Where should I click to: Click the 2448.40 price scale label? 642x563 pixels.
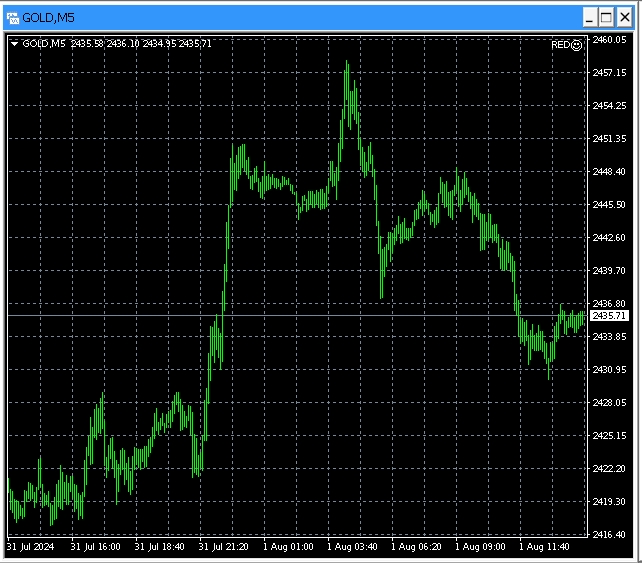click(609, 171)
